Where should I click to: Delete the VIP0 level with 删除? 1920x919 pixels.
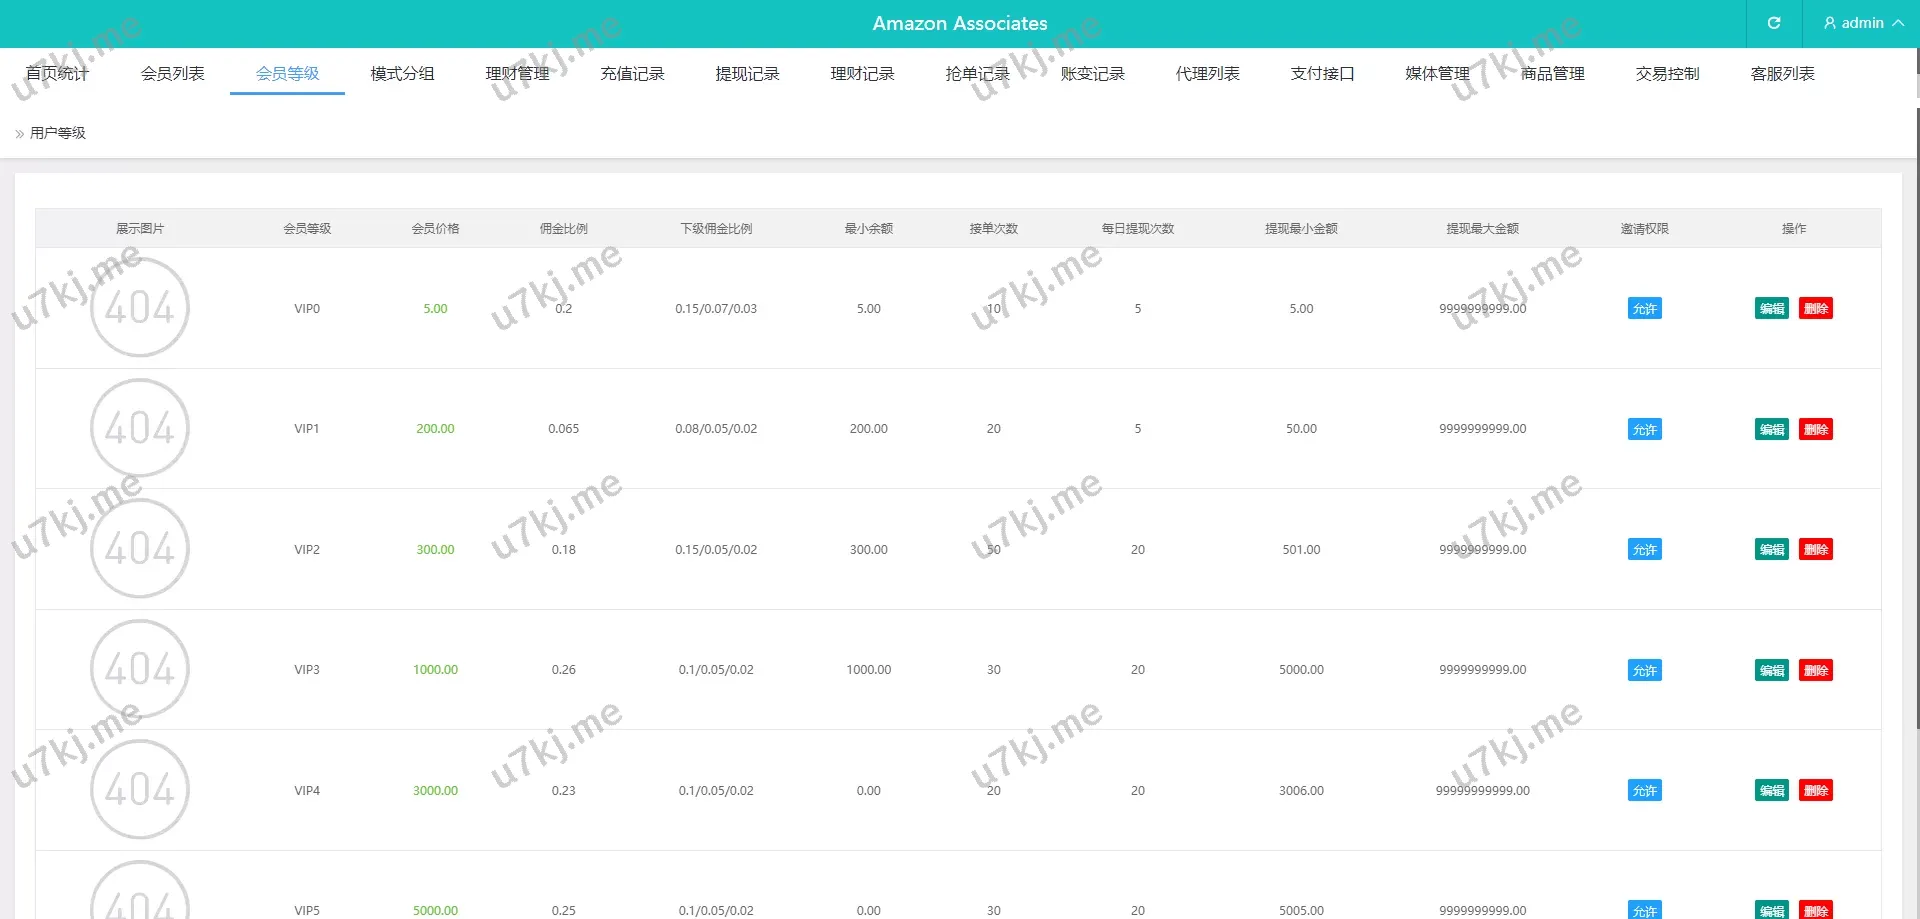click(1815, 309)
